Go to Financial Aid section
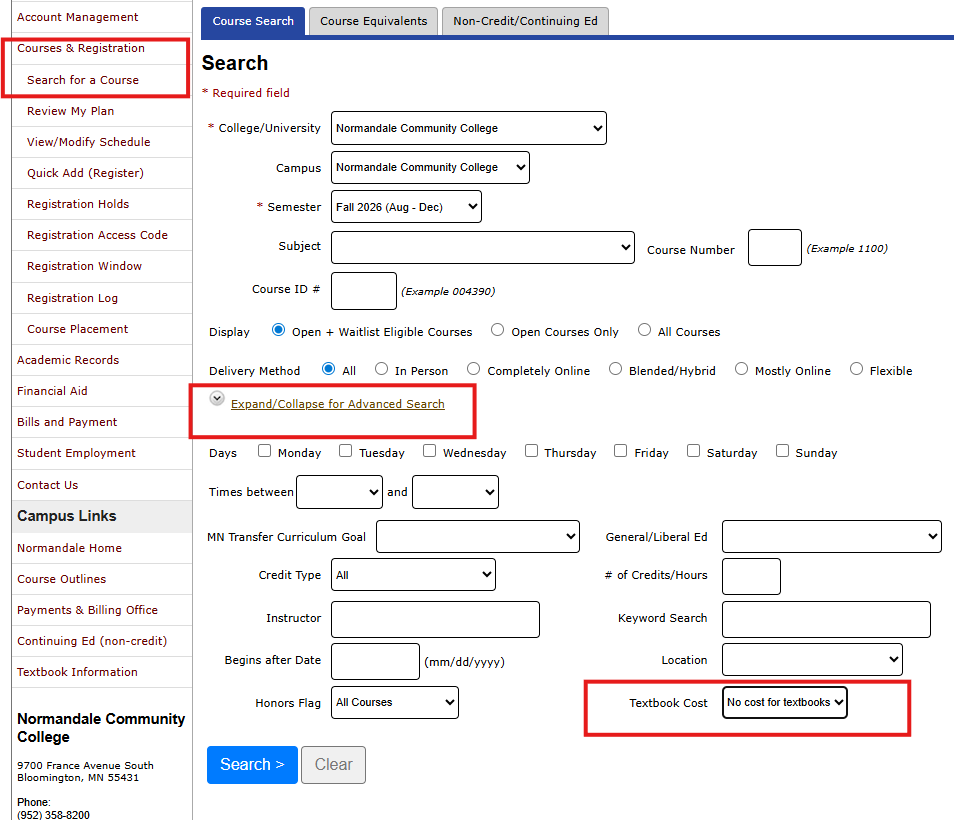The height and width of the screenshot is (820, 954). point(52,390)
